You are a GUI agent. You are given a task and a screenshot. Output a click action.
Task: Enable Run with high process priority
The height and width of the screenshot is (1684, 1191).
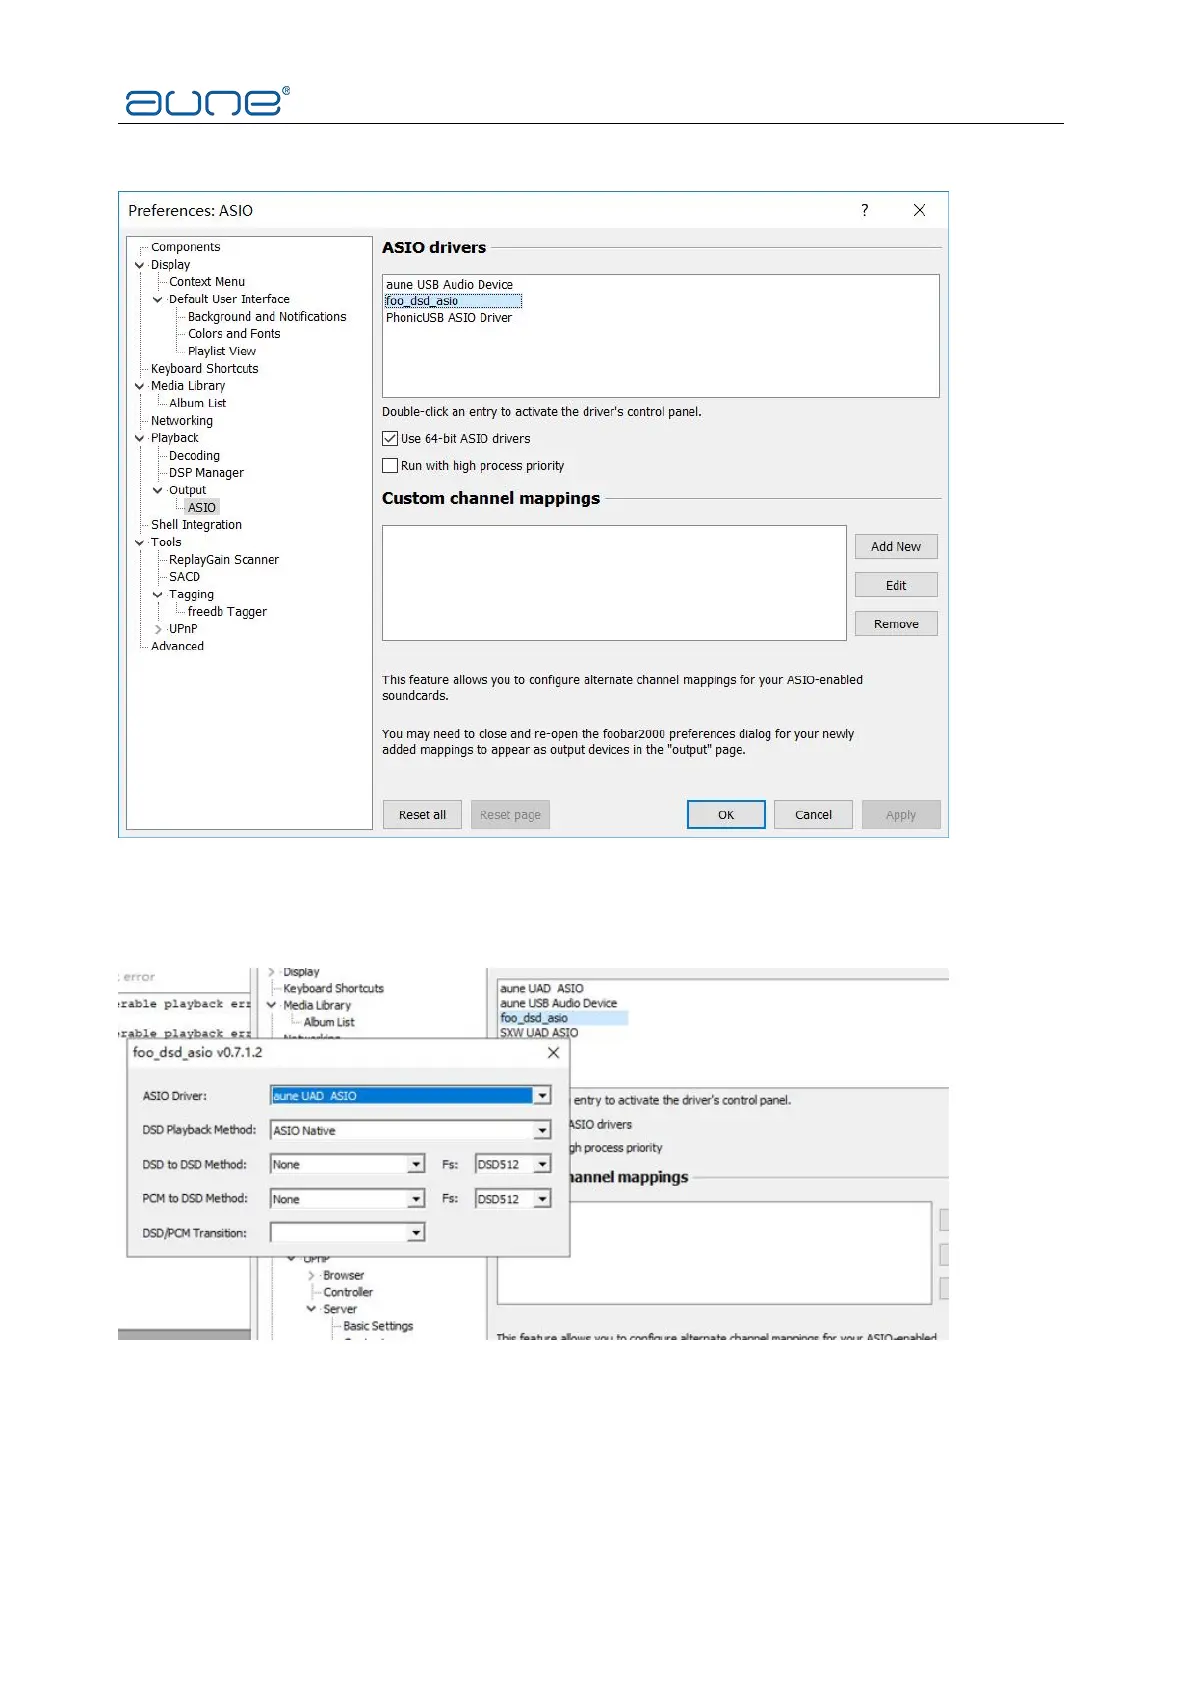click(x=390, y=466)
